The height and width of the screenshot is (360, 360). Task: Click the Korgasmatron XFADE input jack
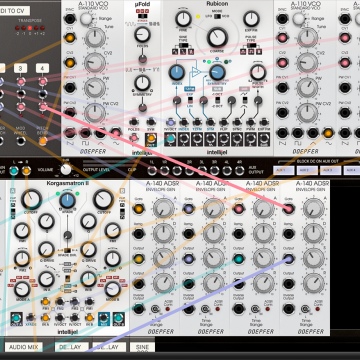coord(31,317)
